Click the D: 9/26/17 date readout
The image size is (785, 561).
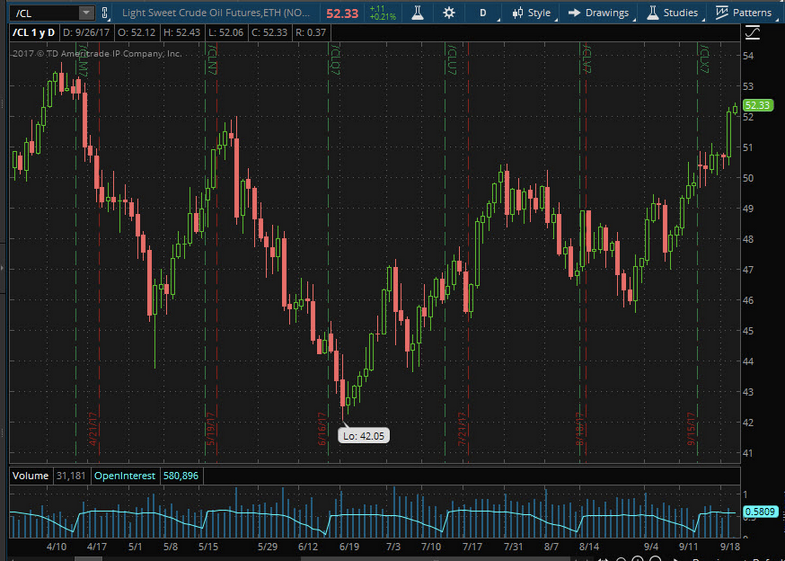click(86, 33)
